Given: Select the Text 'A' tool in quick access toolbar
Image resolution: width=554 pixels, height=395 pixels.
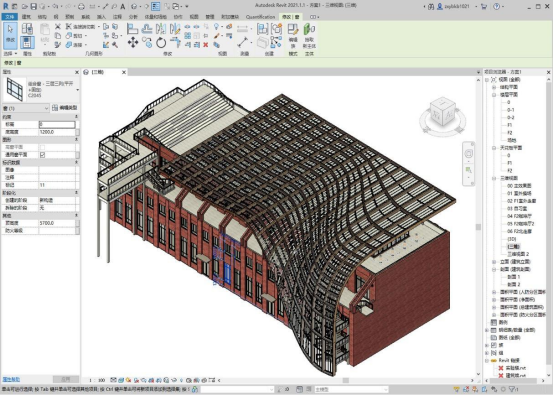Looking at the screenshot, I should point(123,6).
